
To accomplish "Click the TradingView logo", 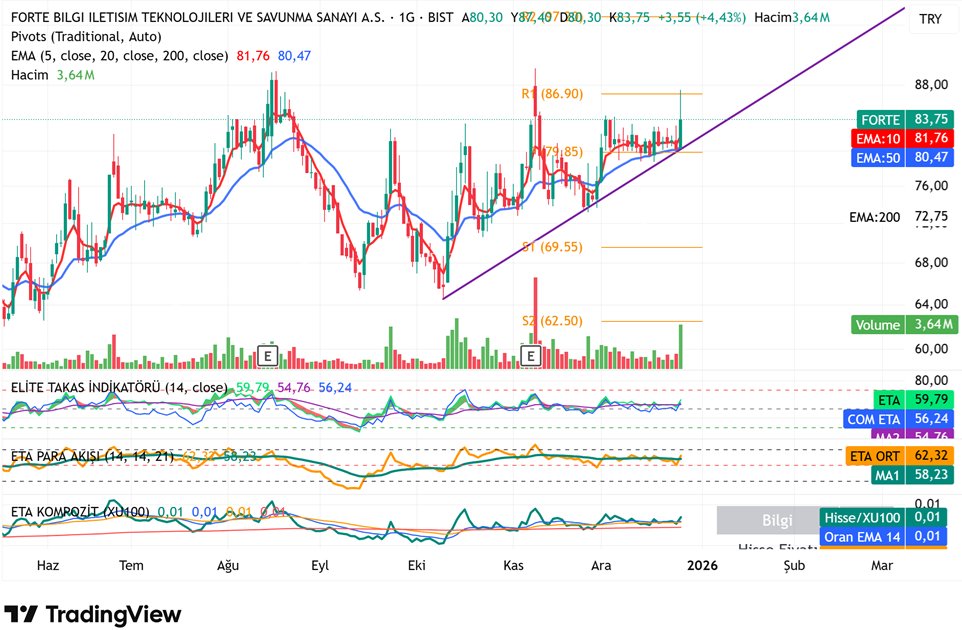I will tap(93, 614).
